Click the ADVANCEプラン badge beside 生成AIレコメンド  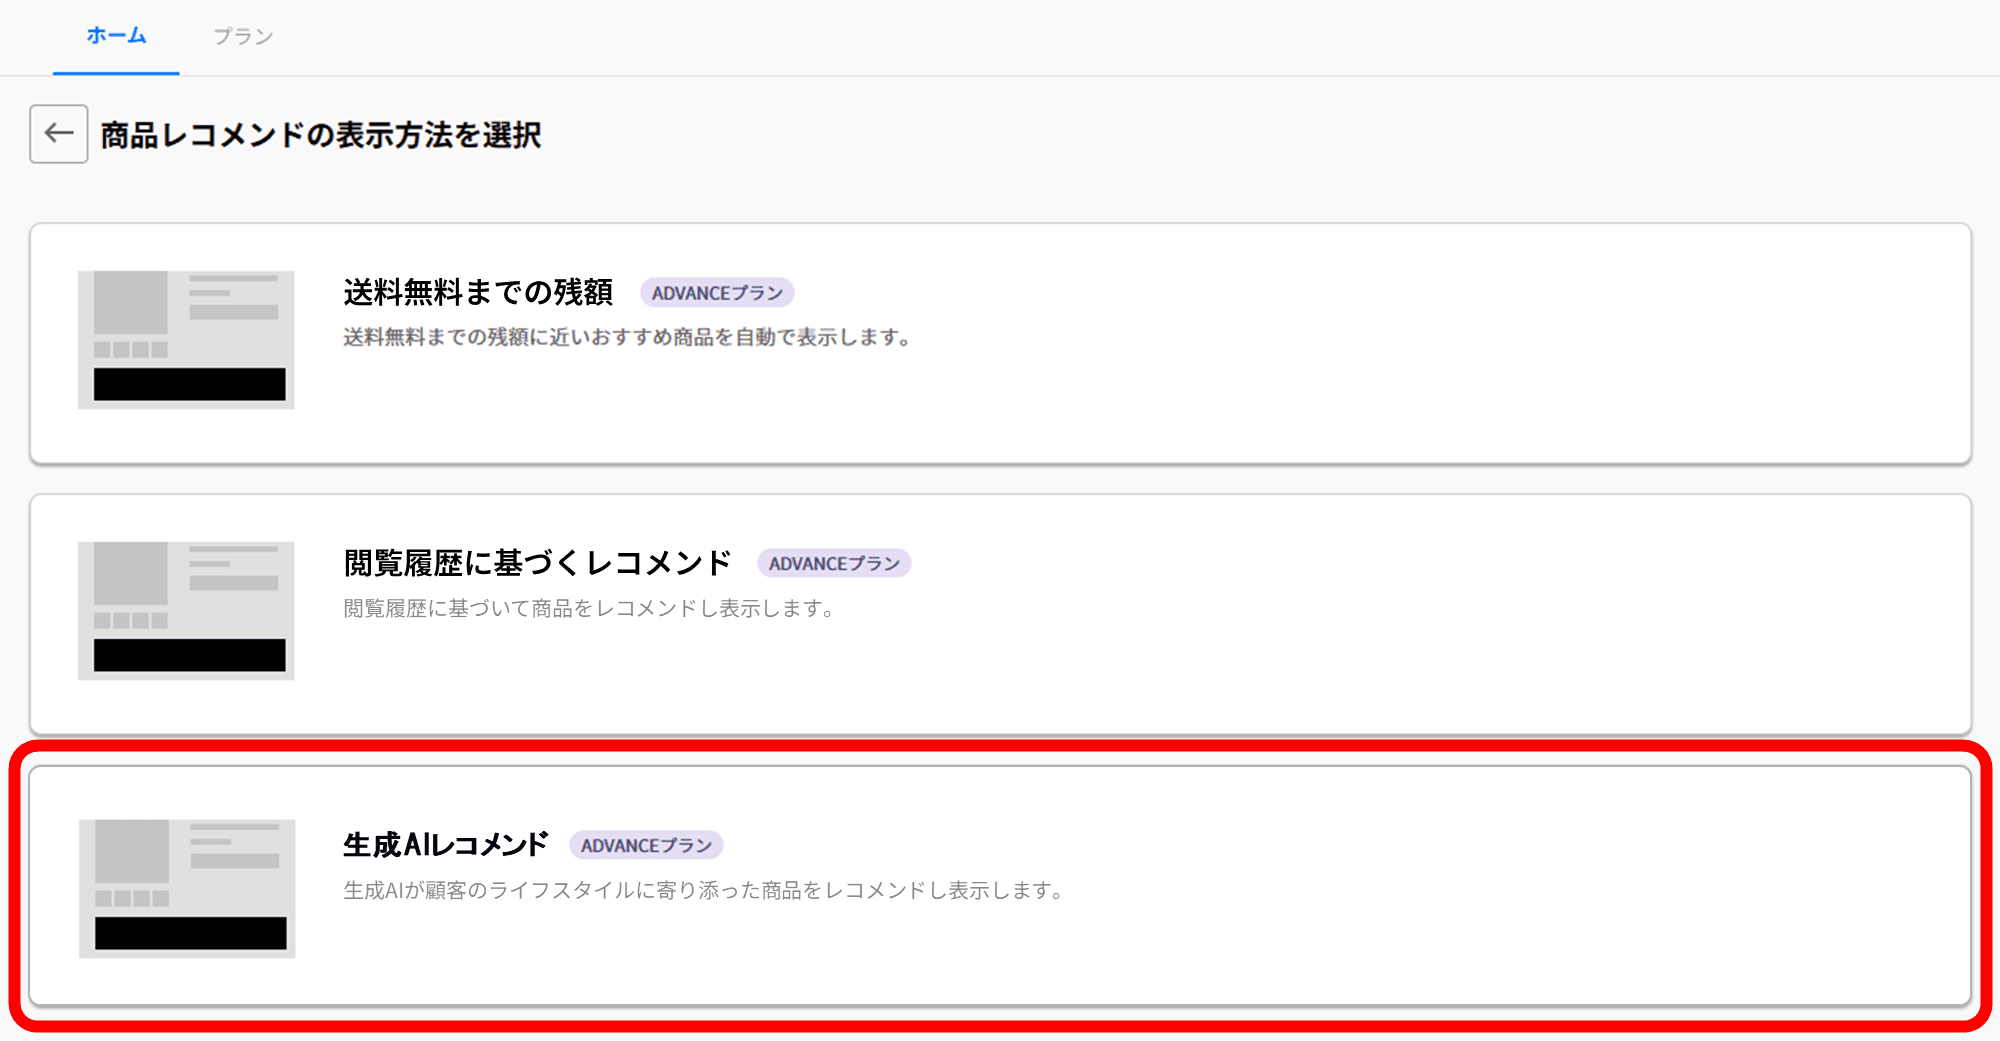point(646,846)
